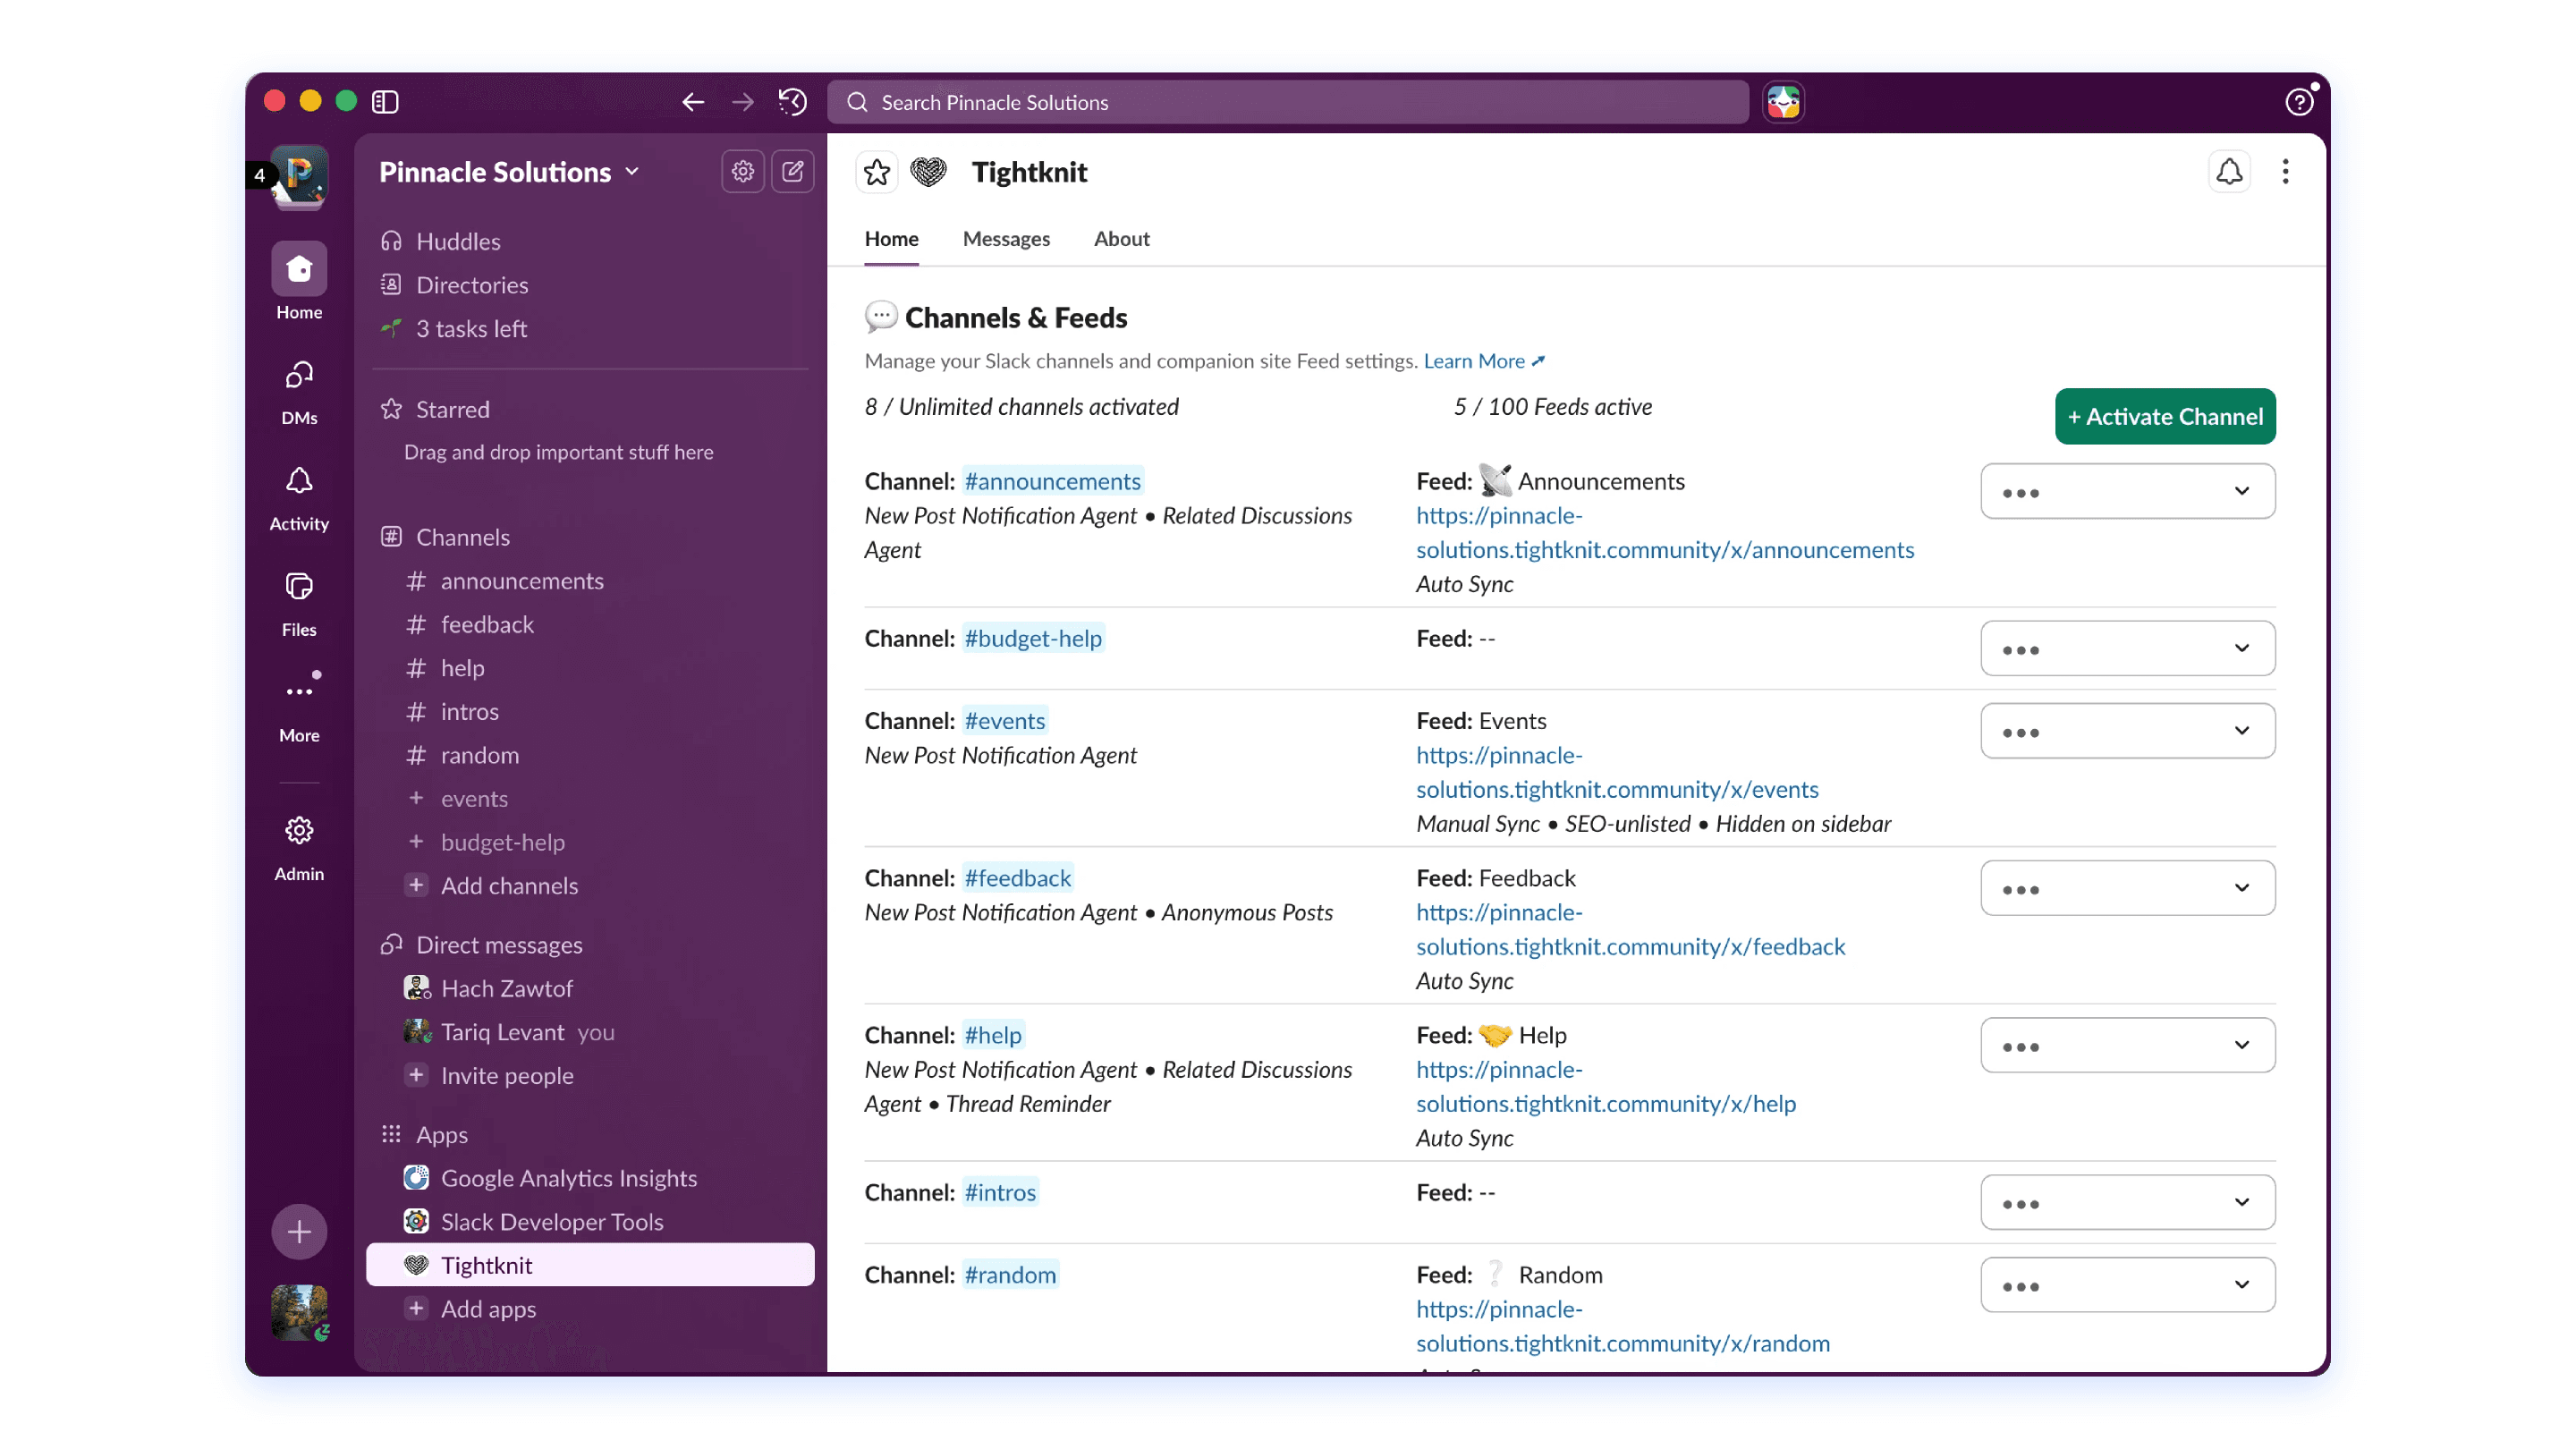Star the Tightknit app
Viewport: 2576px width, 1449px height.
[x=876, y=172]
